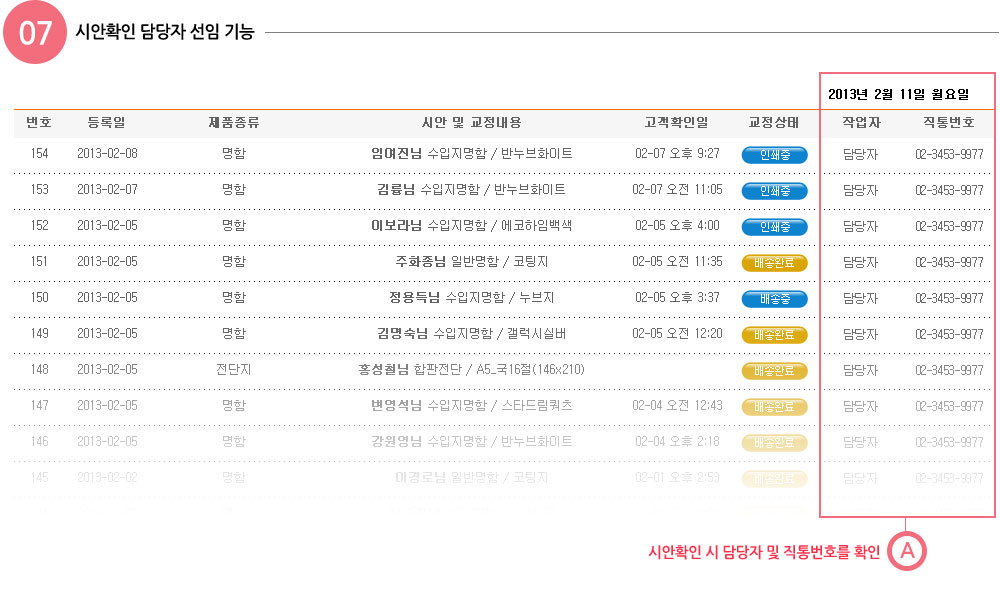The image size is (1000, 589).
Task: Select the 인쇄중 badge in row 153
Action: click(x=774, y=190)
